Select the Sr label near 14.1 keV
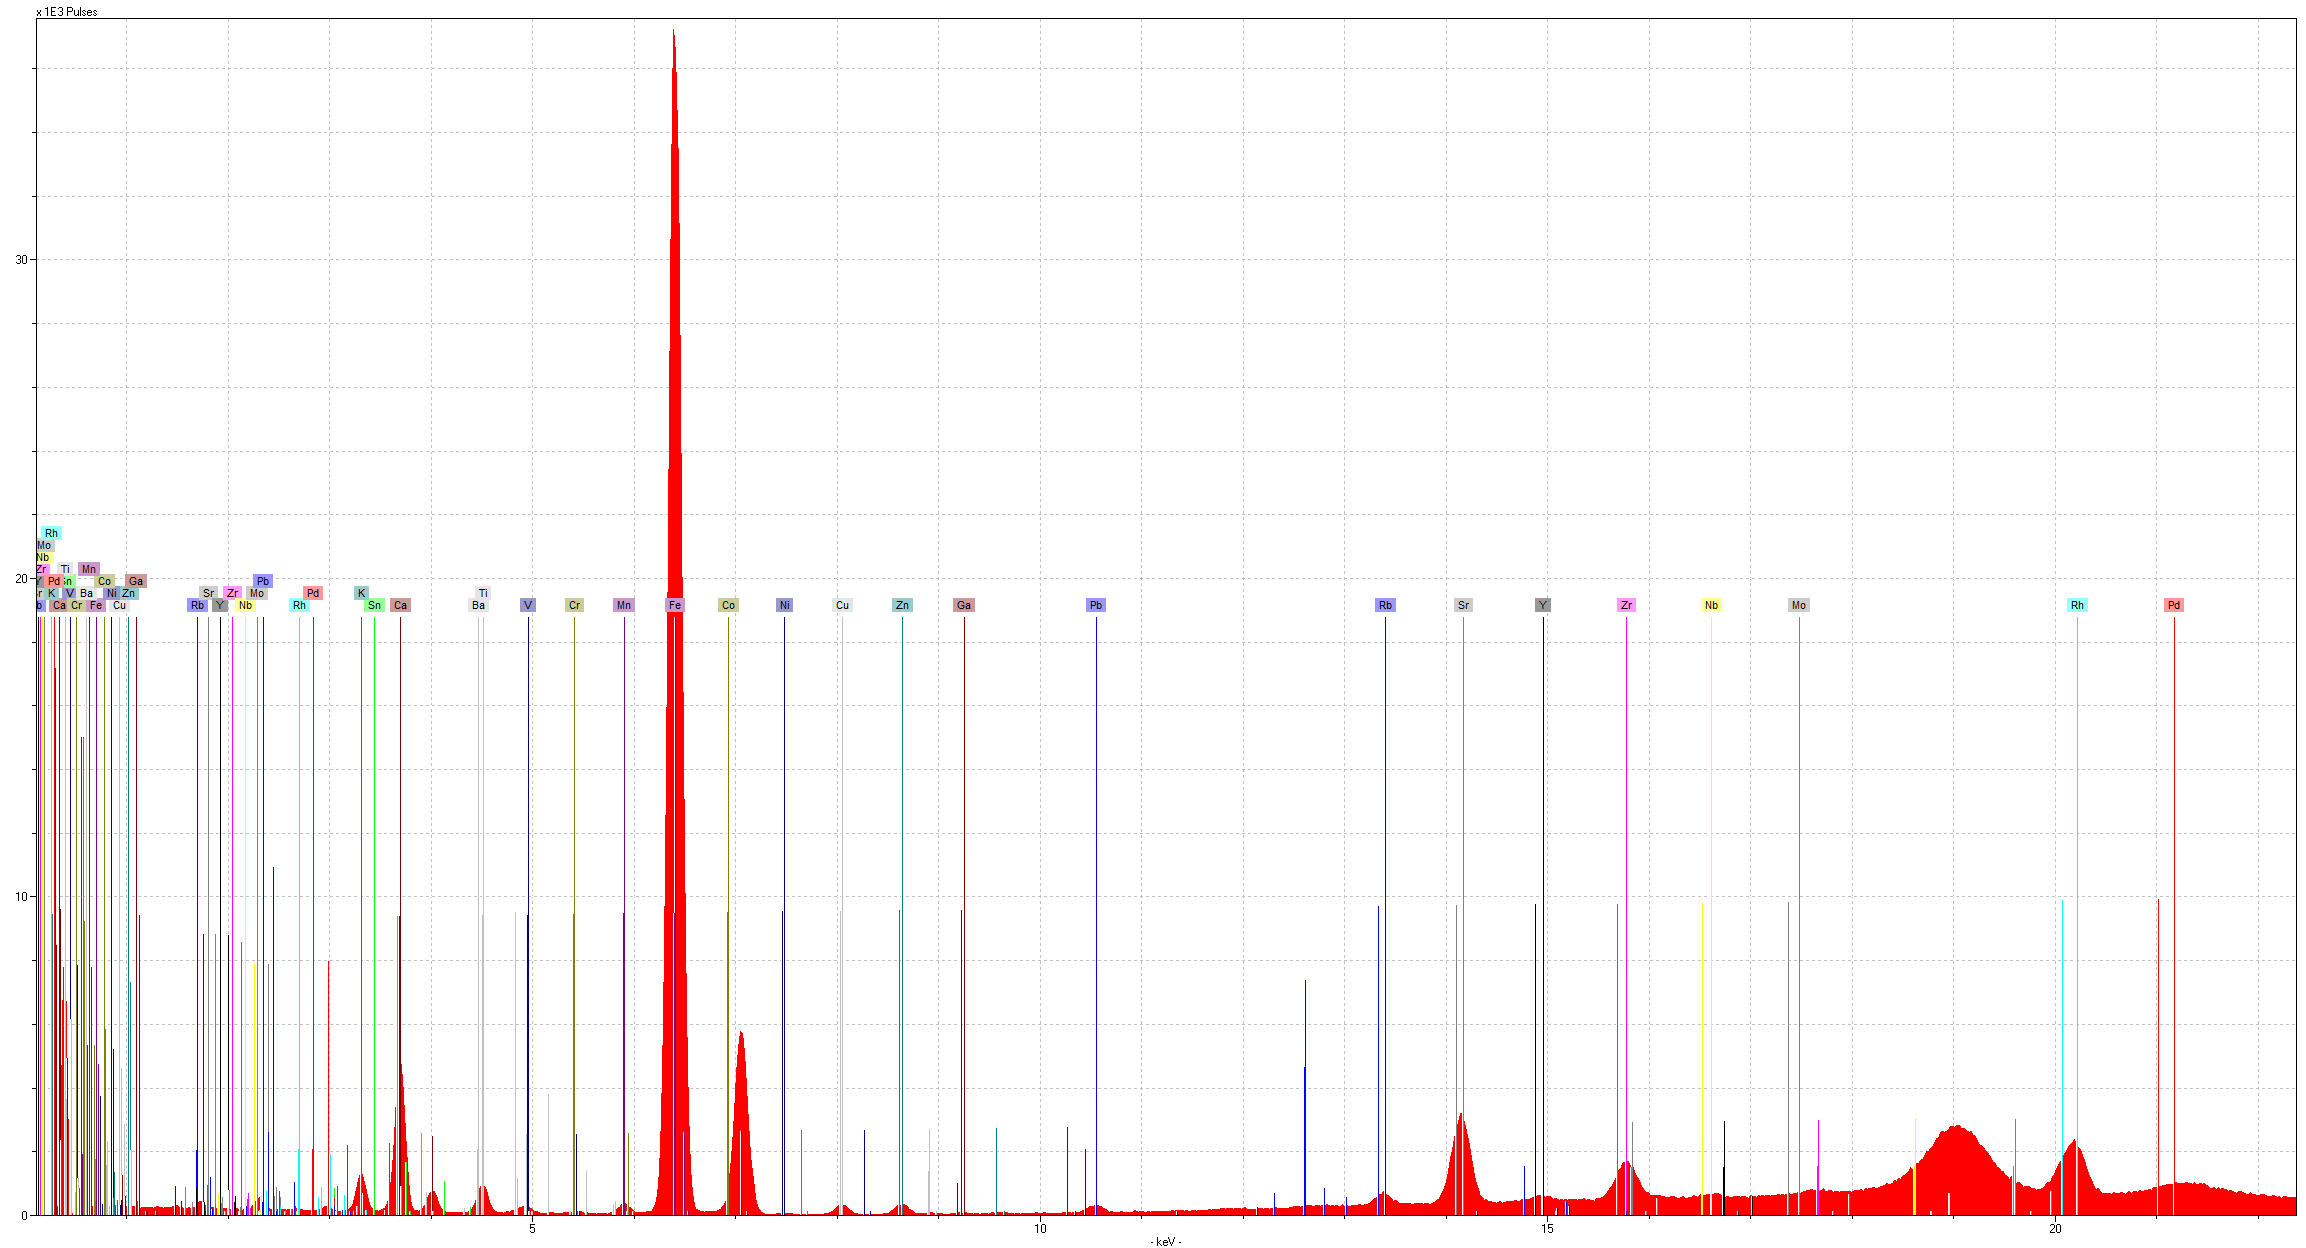This screenshot has width=2306, height=1248. coord(1463,605)
